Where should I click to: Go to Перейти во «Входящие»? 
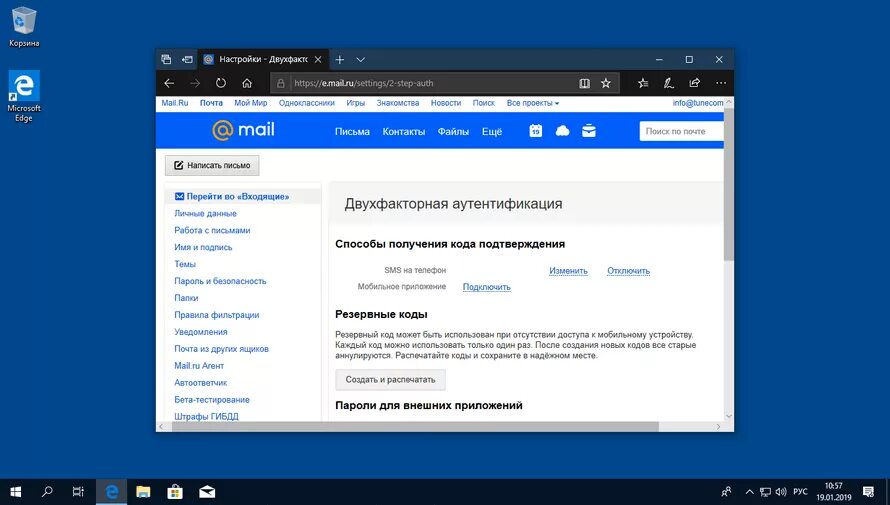tap(237, 196)
